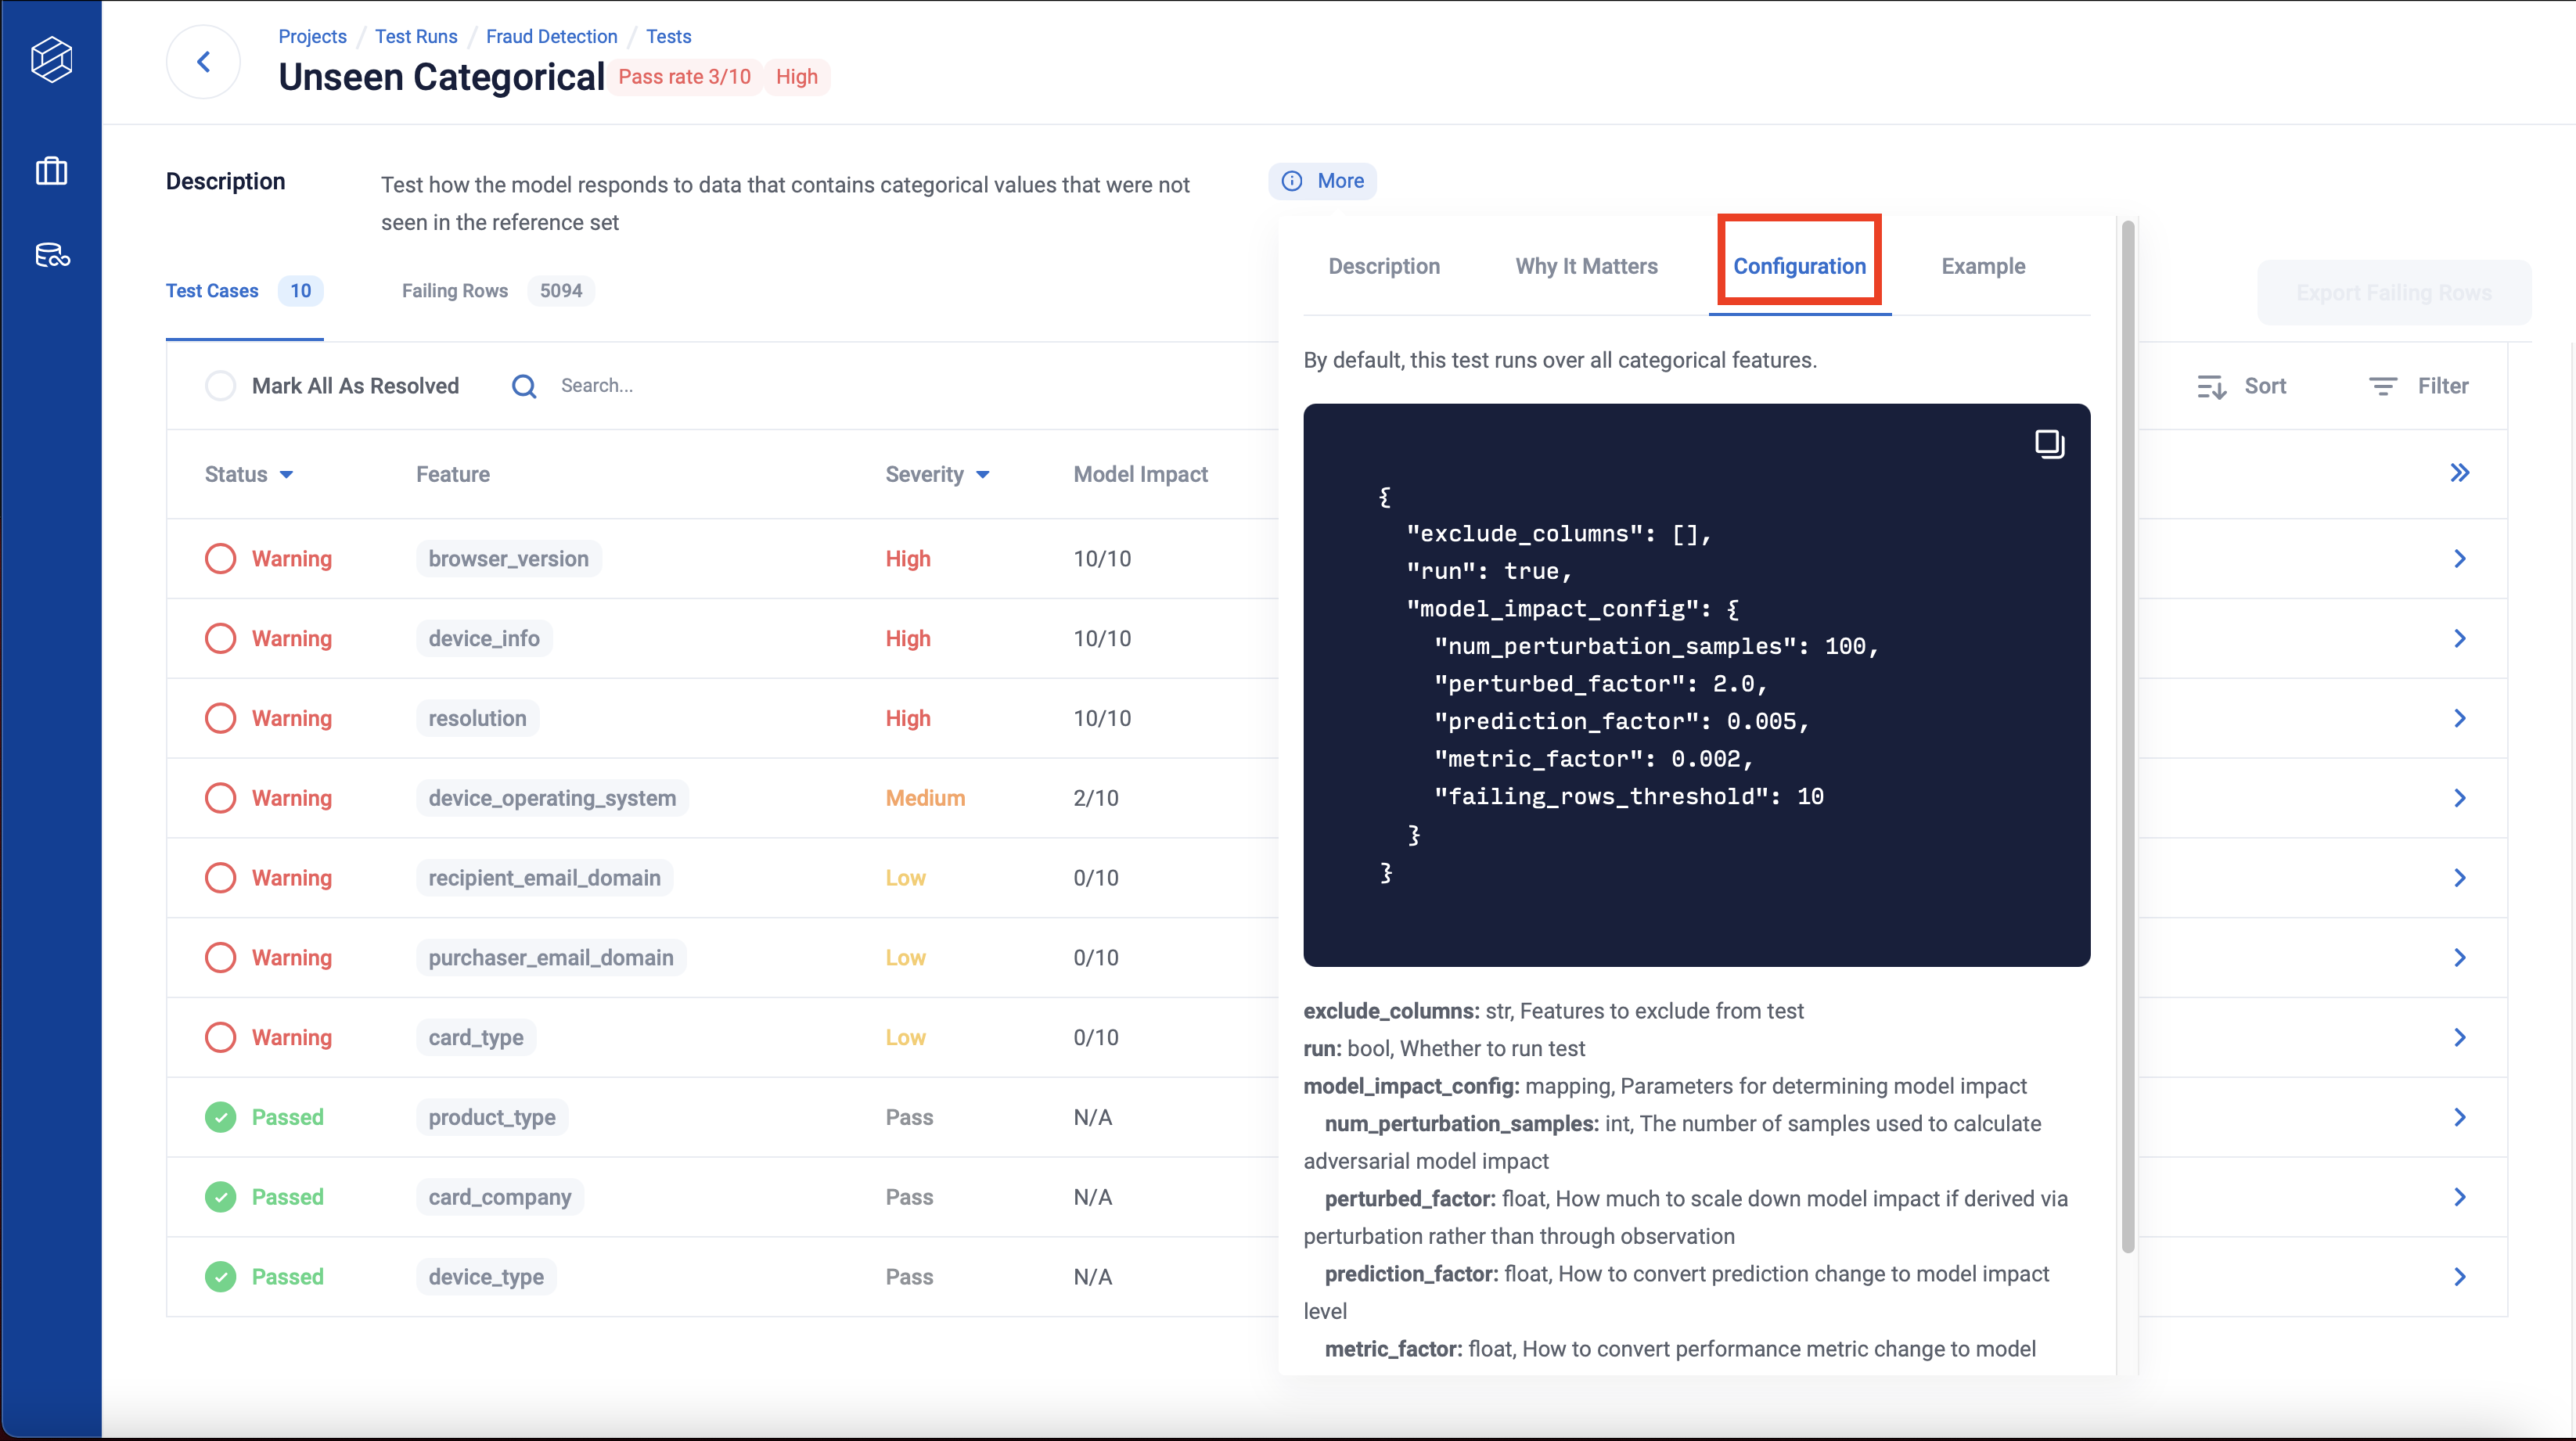Viewport: 2576px width, 1441px height.
Task: Click the Medium severity value
Action: 925,798
